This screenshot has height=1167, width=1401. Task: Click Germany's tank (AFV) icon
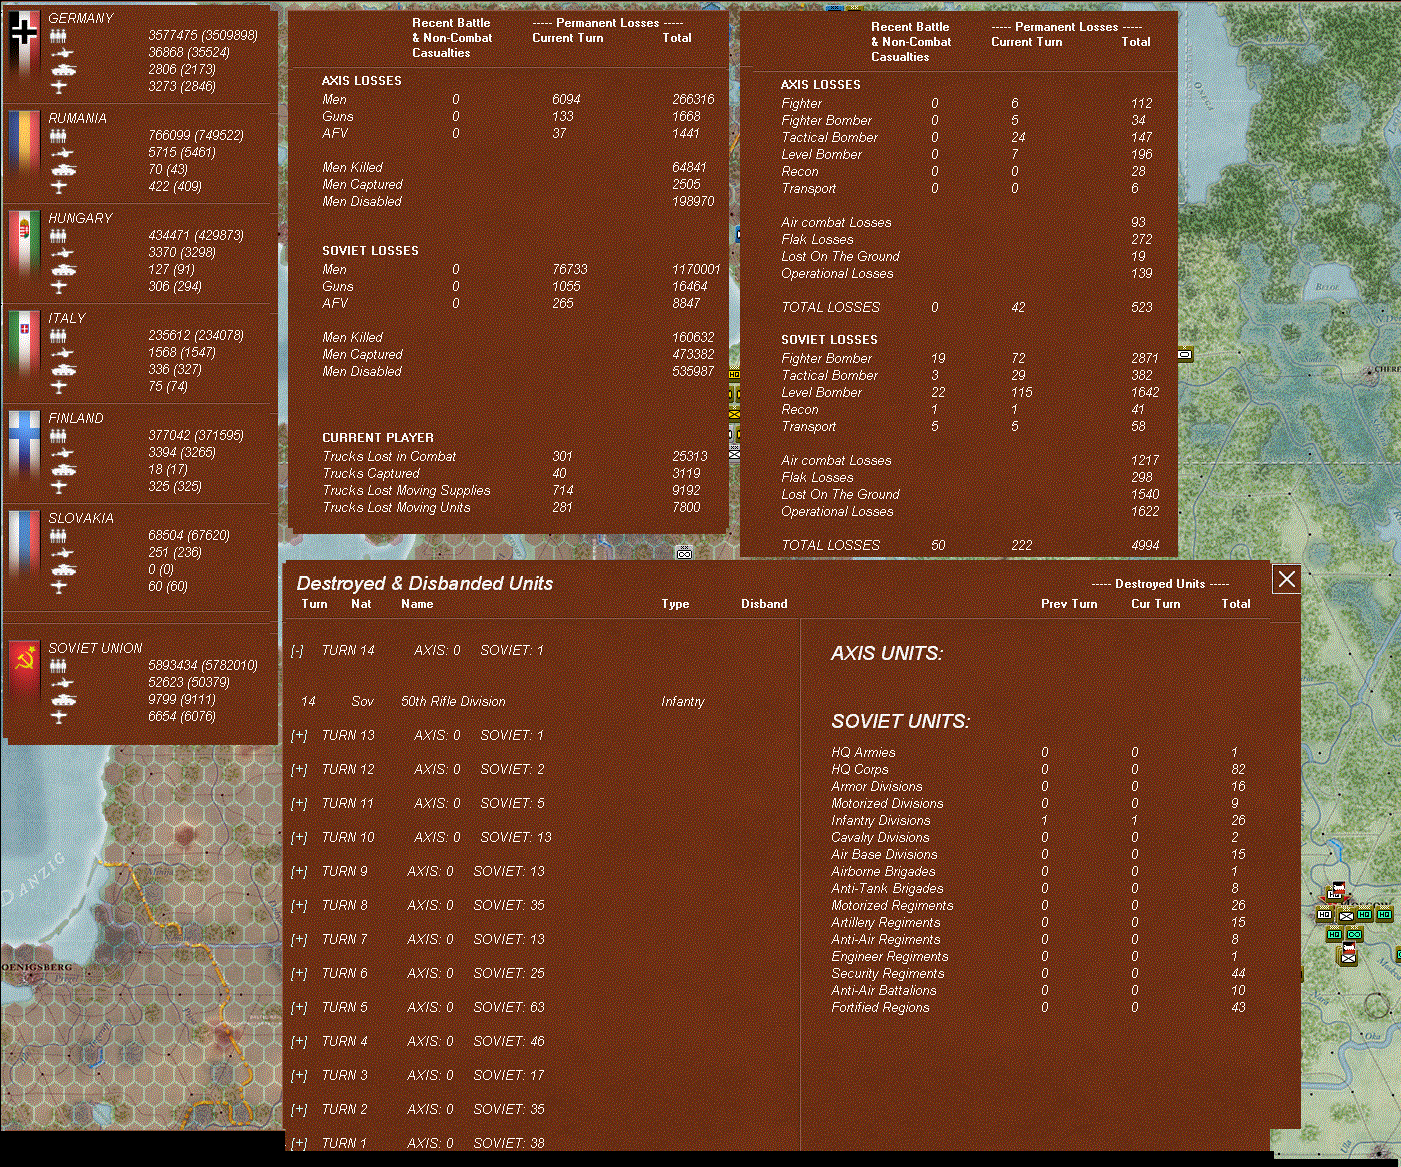(62, 70)
